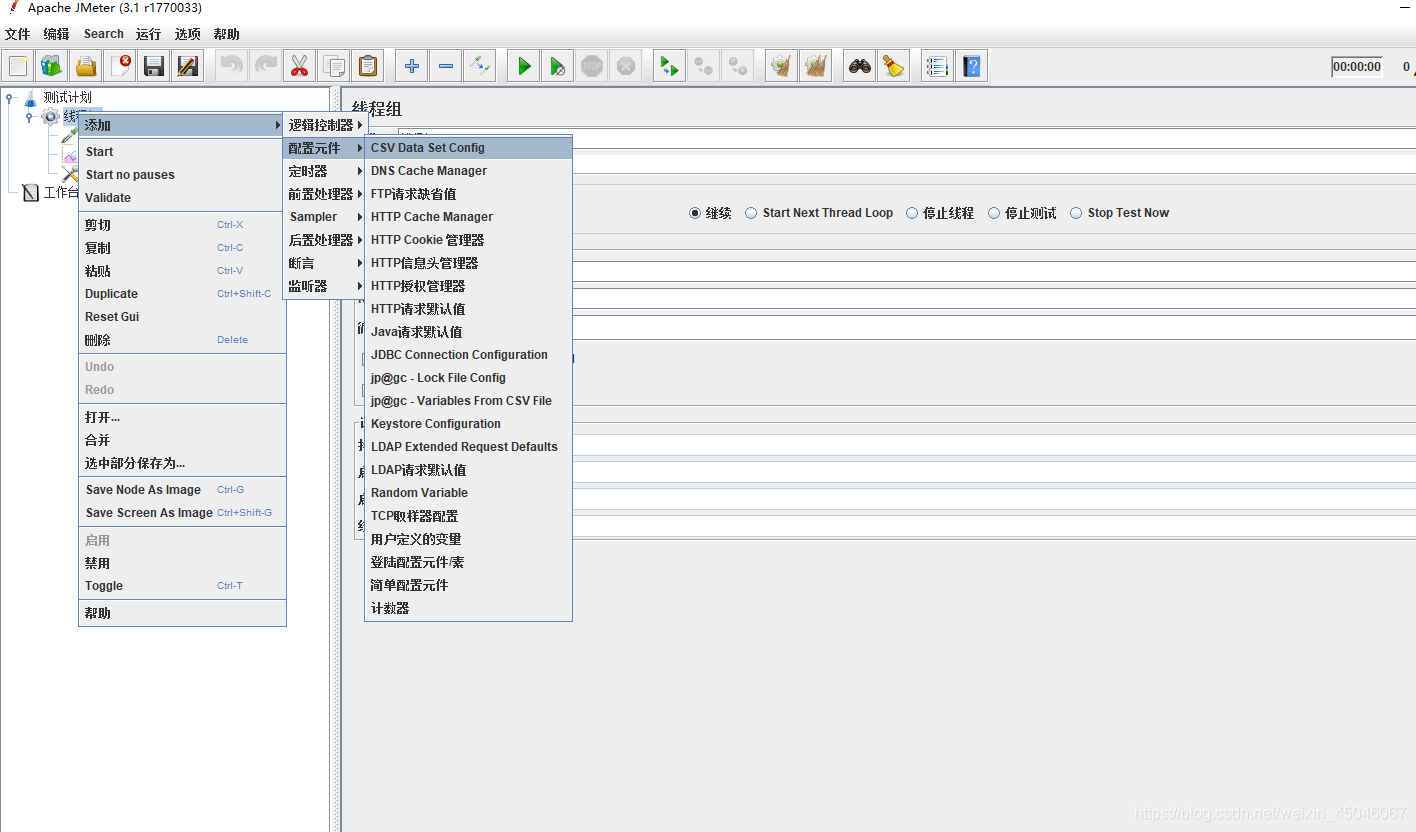1416x832 pixels.
Task: Collapse the 测试计划 tree node toggle
Action: click(10, 98)
